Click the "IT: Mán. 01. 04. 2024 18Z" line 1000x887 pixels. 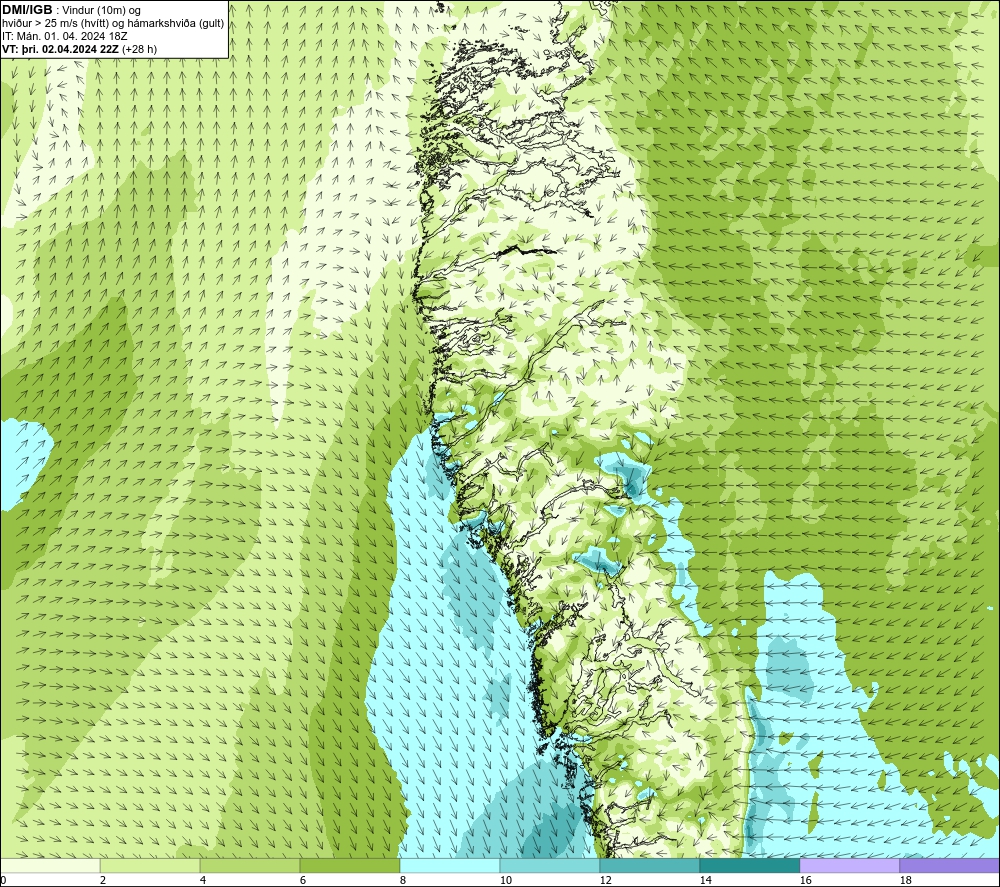click(x=64, y=36)
